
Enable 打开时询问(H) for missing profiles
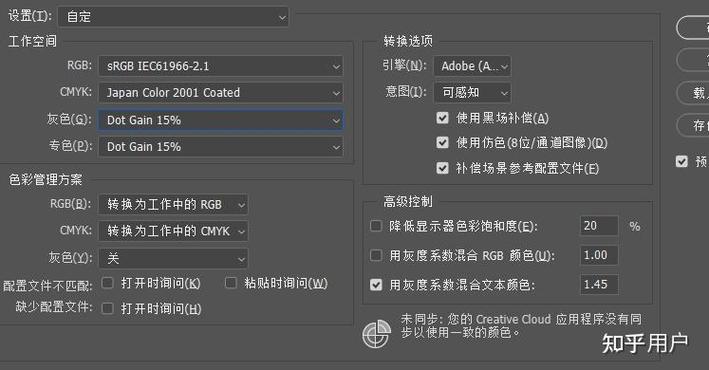(x=107, y=308)
